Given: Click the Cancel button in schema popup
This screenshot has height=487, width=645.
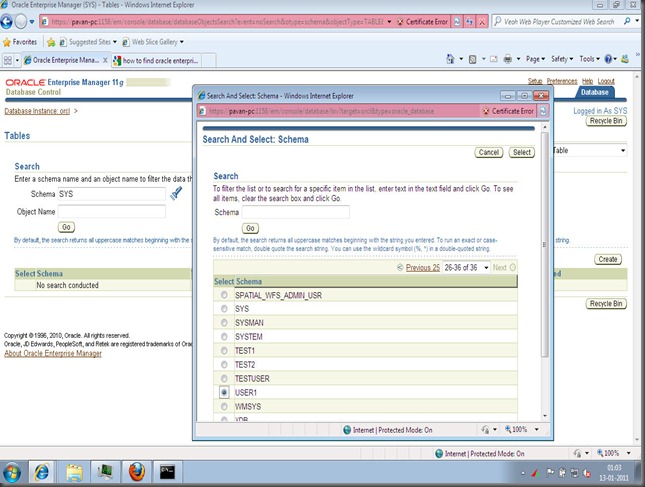Looking at the screenshot, I should [x=489, y=152].
